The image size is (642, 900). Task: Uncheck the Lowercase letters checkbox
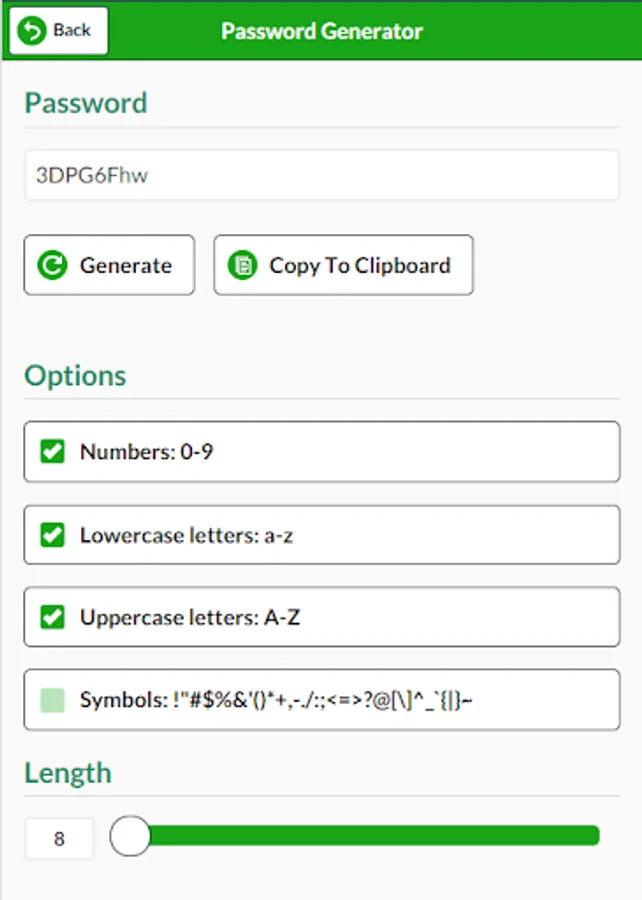point(52,535)
